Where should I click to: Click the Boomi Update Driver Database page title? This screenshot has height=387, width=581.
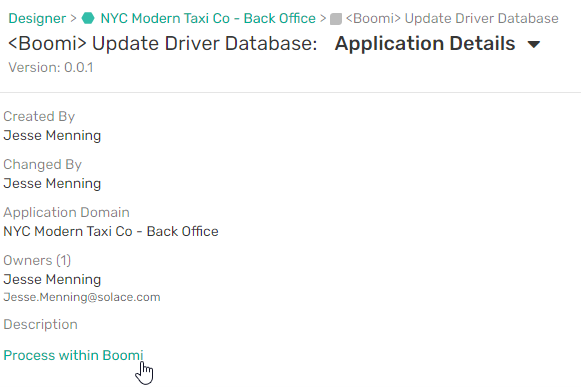(163, 44)
